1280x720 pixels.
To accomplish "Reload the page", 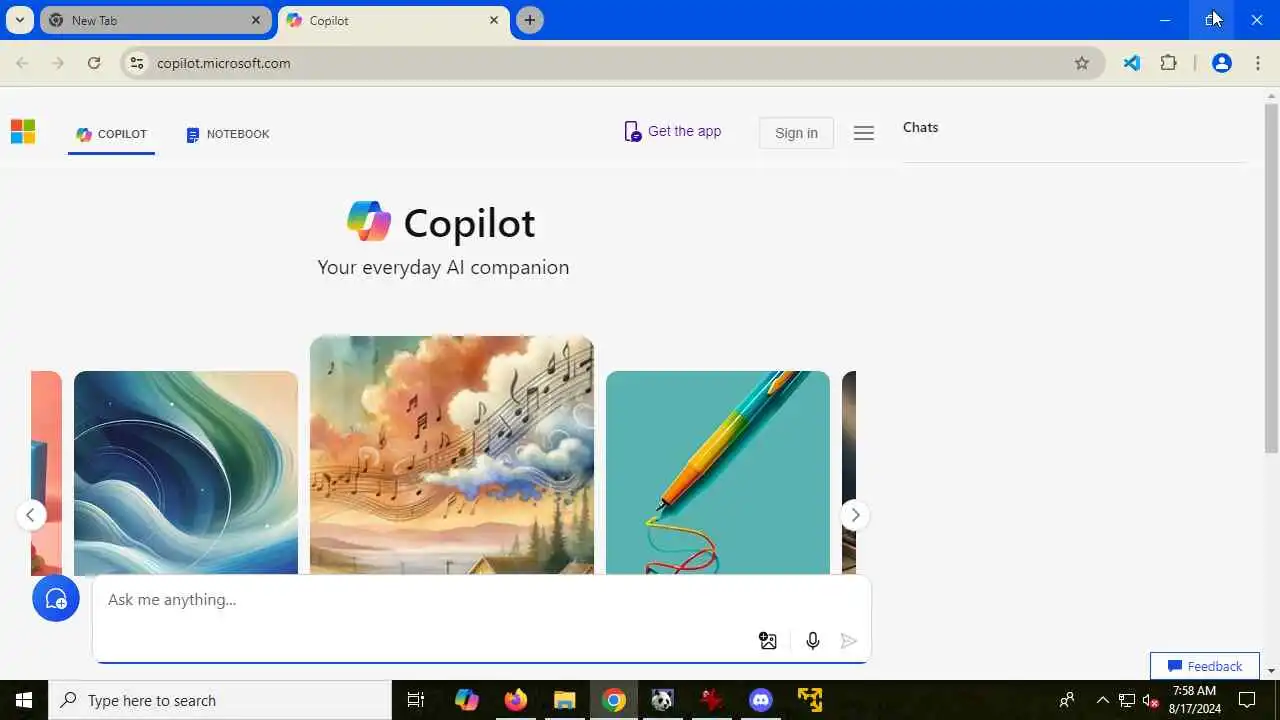I will pyautogui.click(x=94, y=63).
